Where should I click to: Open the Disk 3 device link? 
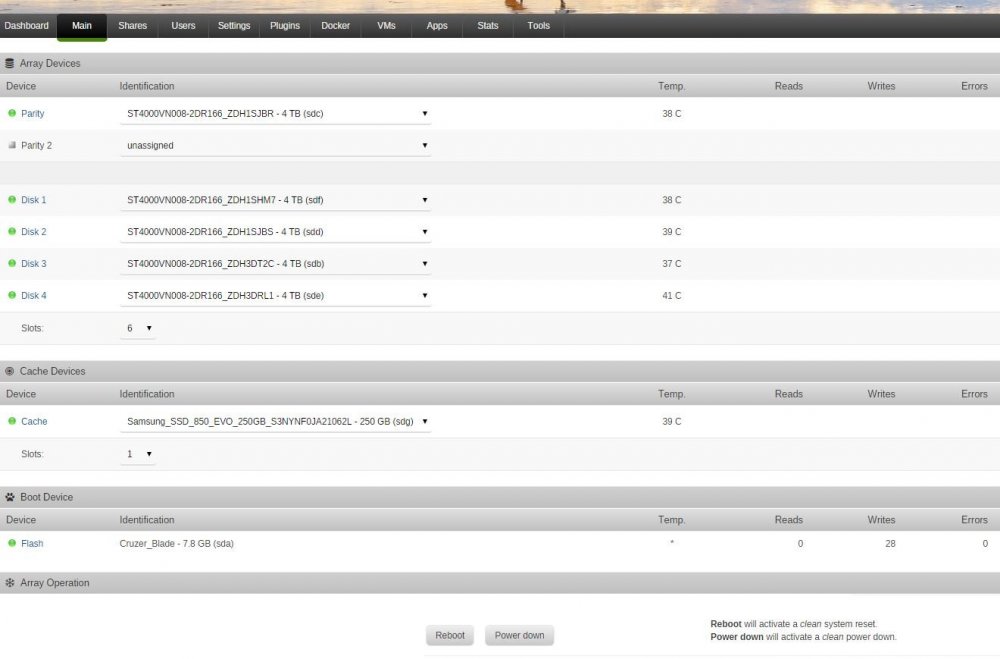34,263
